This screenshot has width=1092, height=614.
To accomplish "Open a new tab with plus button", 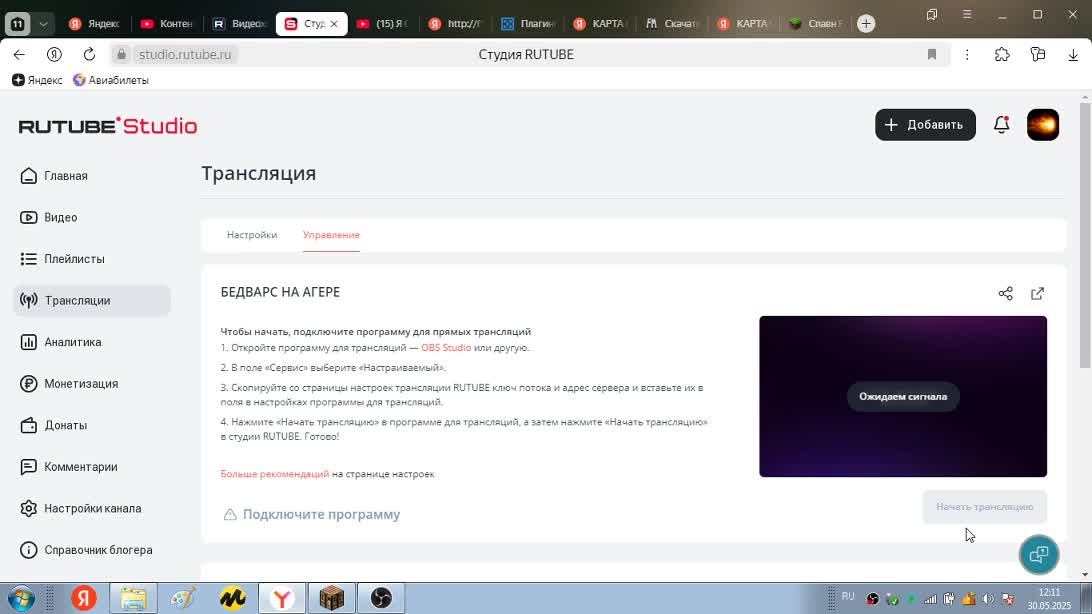I will click(x=866, y=24).
